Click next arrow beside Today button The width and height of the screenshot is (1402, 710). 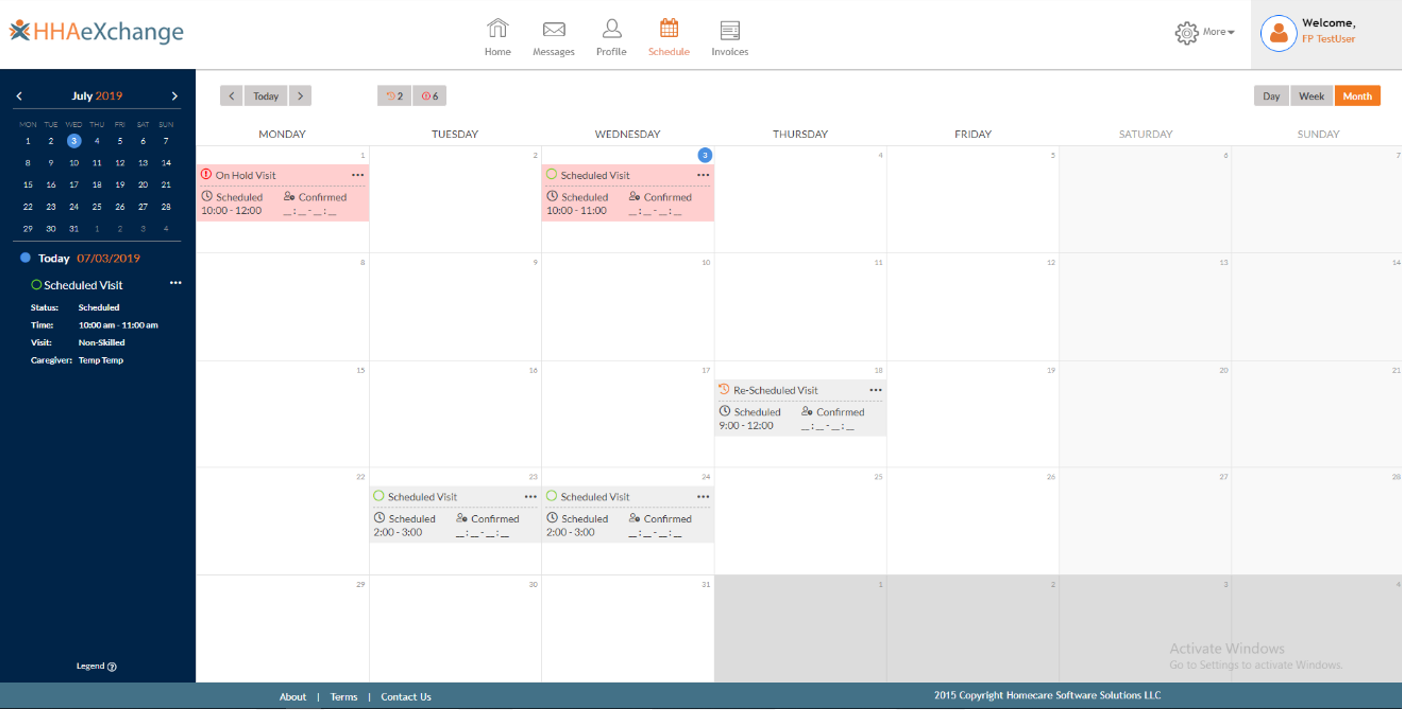tap(301, 96)
